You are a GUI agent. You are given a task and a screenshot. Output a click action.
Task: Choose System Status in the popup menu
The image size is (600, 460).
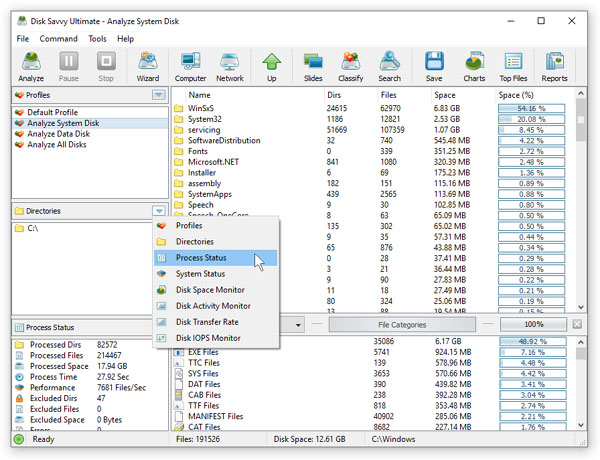pyautogui.click(x=216, y=274)
